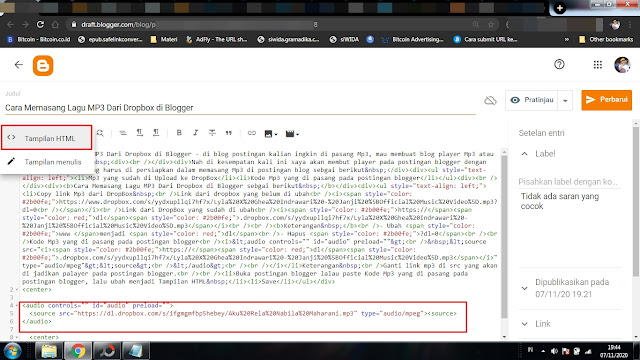
Task: Select Tampilan menulis view
Action: (x=46, y=162)
